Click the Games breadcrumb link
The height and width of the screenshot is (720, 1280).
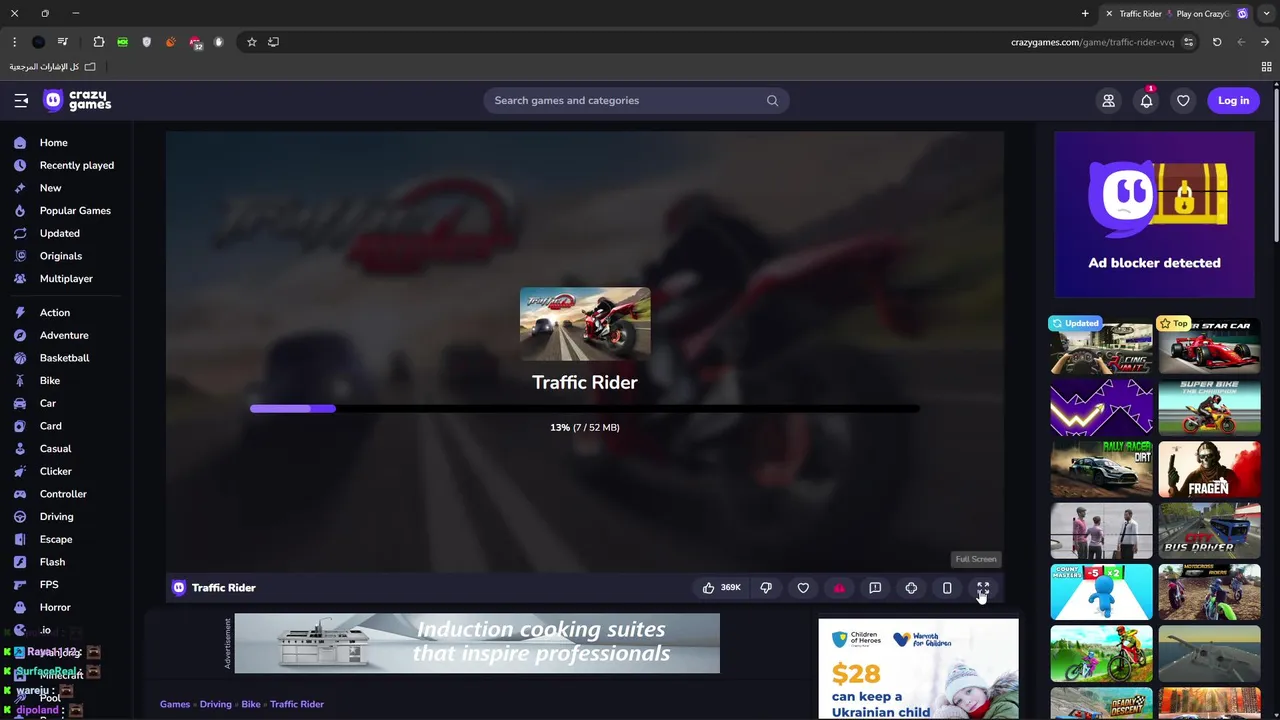pyautogui.click(x=175, y=704)
